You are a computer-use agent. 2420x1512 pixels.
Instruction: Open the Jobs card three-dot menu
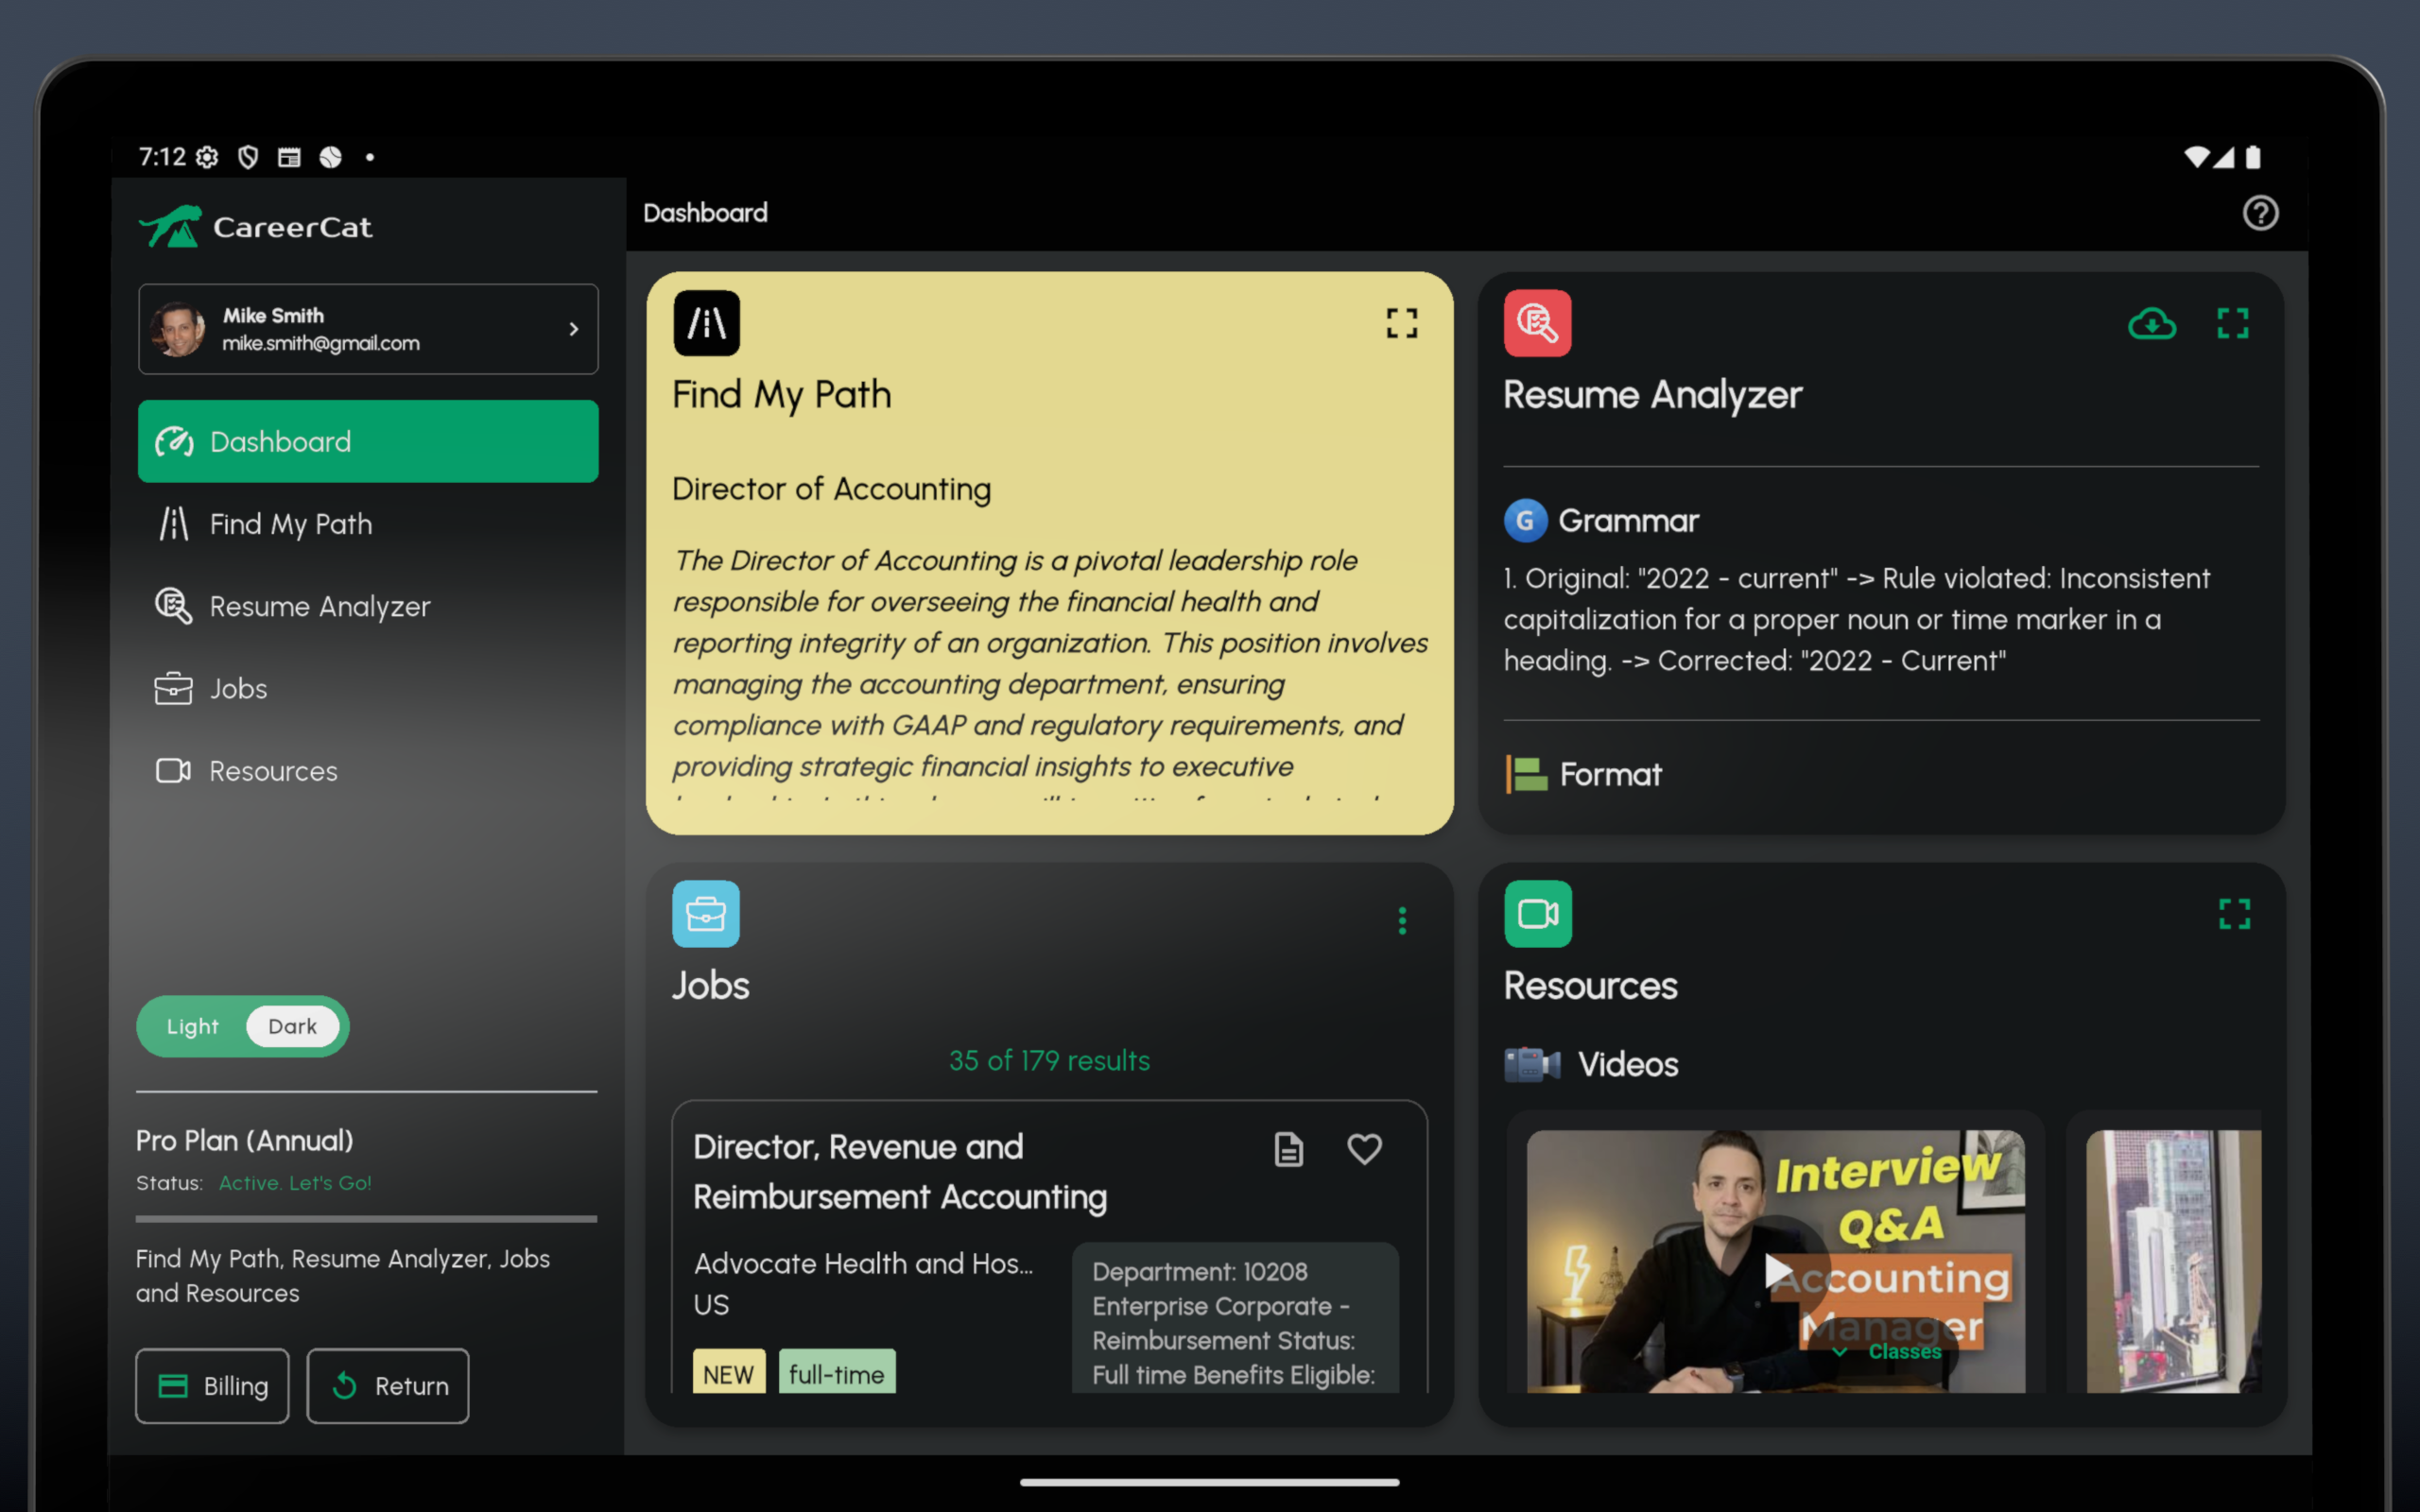[x=1402, y=920]
